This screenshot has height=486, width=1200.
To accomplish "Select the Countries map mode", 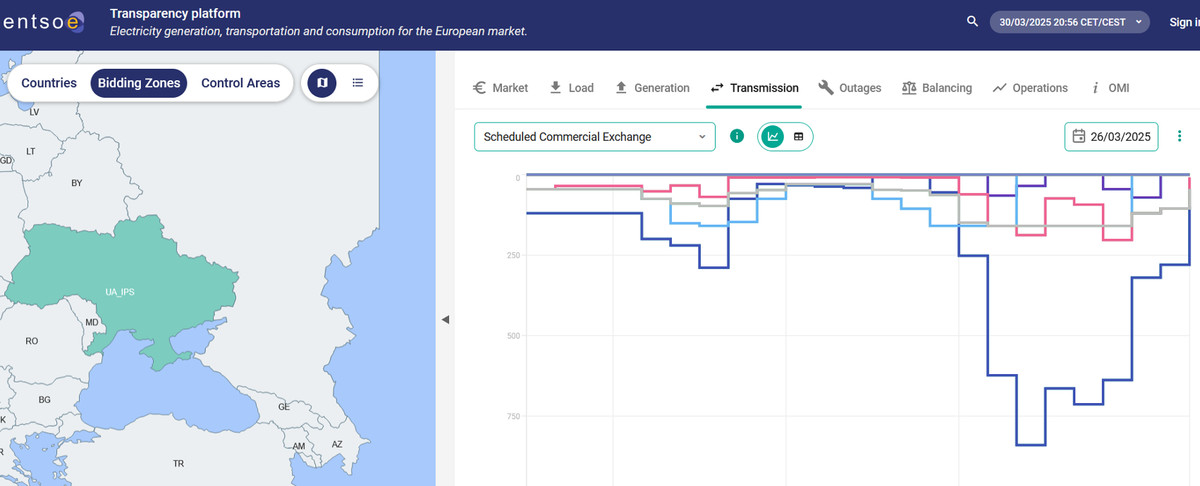I will 49,83.
